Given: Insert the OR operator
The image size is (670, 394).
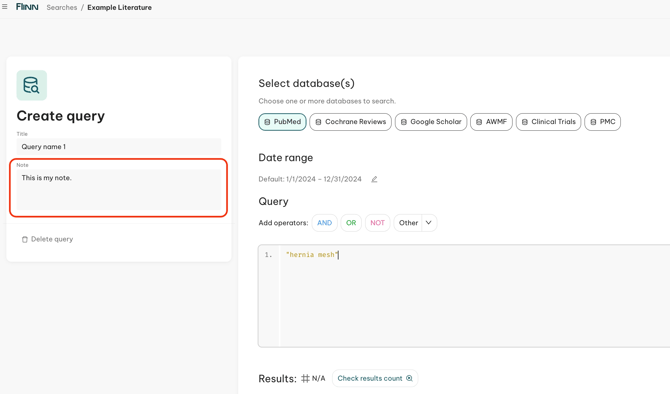Looking at the screenshot, I should click(x=351, y=223).
